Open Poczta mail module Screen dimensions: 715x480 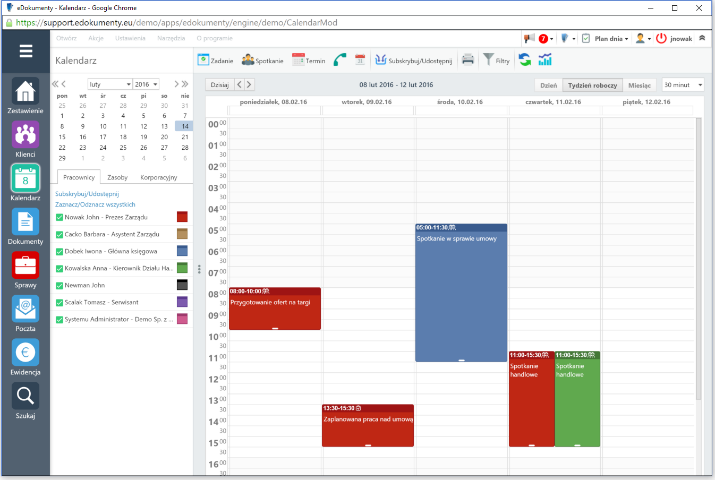click(25, 310)
